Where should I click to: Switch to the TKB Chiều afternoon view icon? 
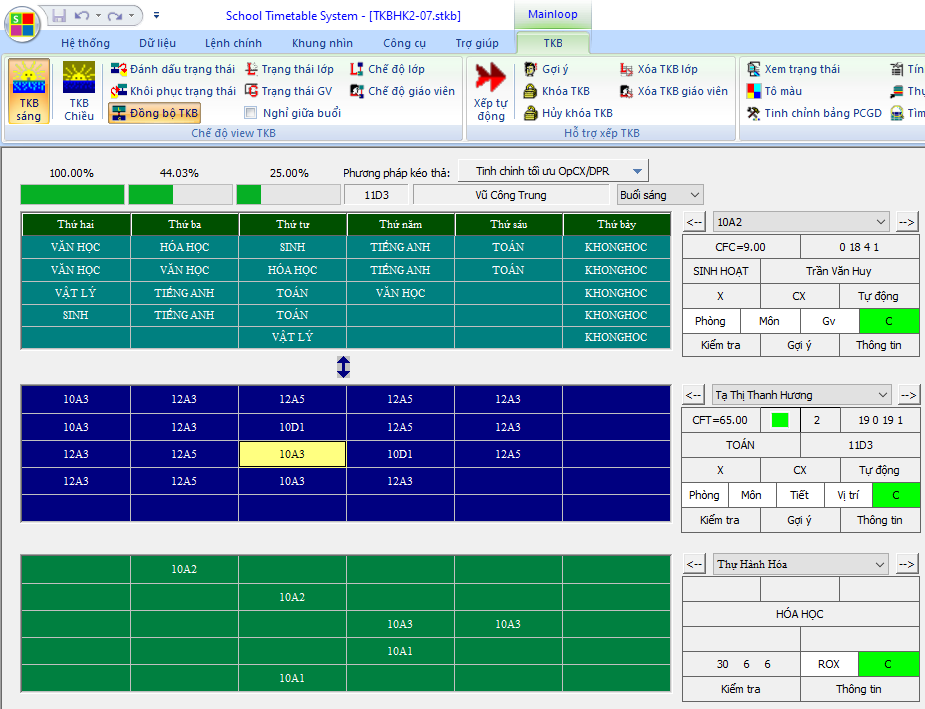tap(79, 78)
